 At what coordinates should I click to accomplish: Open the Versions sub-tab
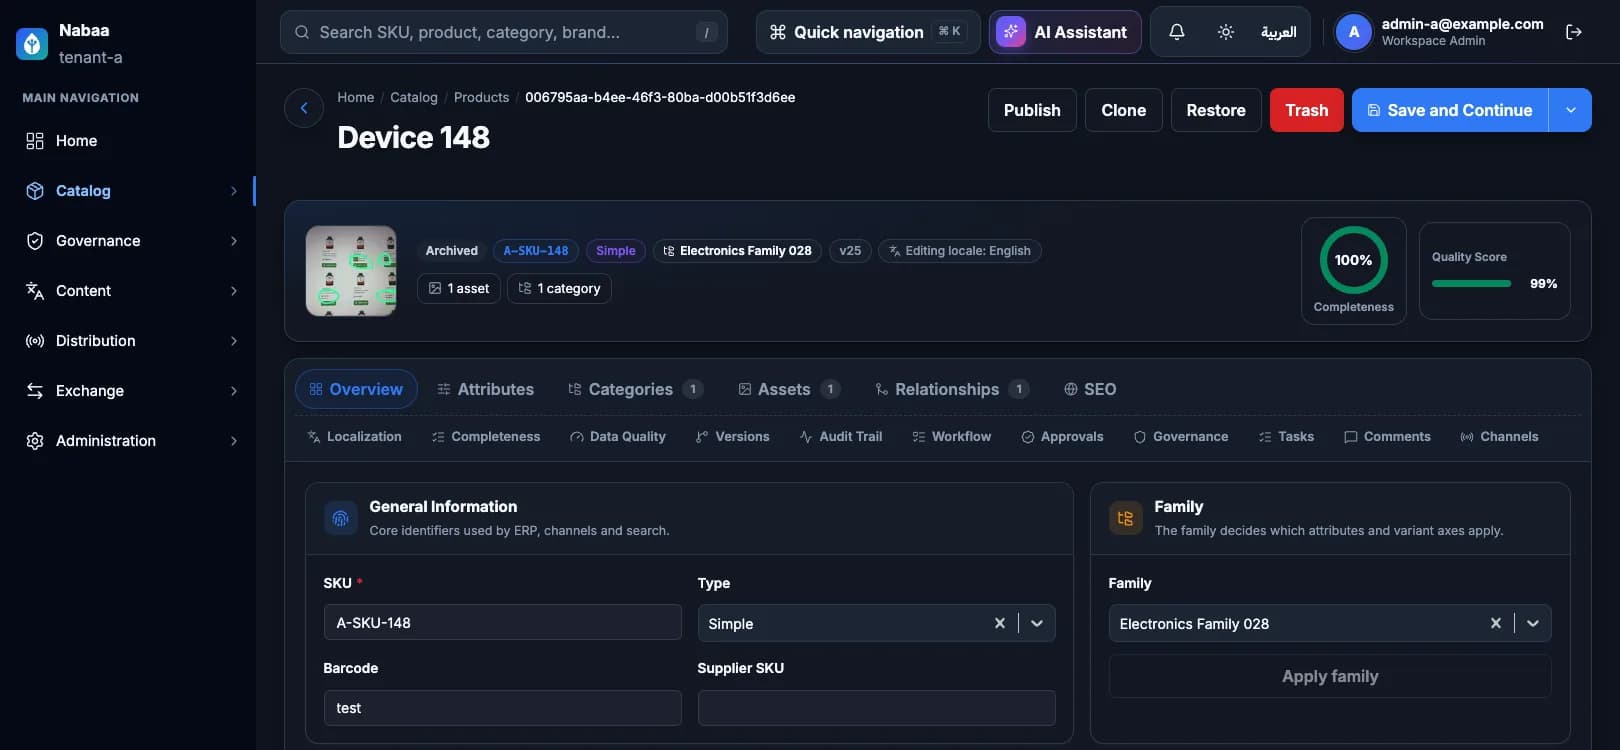(x=733, y=437)
